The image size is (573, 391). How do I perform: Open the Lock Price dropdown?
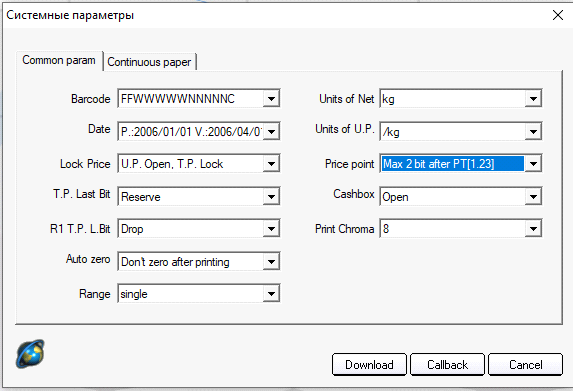[x=271, y=164]
